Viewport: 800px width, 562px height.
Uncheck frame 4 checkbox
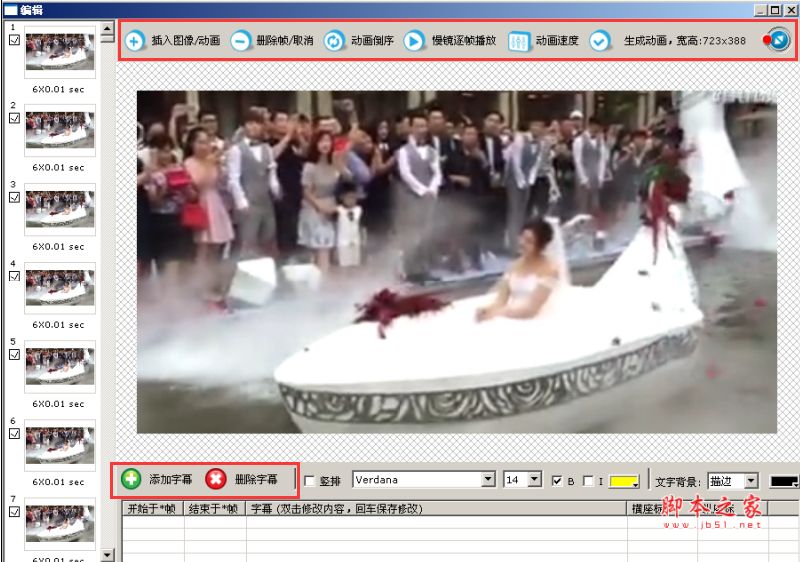[14, 276]
